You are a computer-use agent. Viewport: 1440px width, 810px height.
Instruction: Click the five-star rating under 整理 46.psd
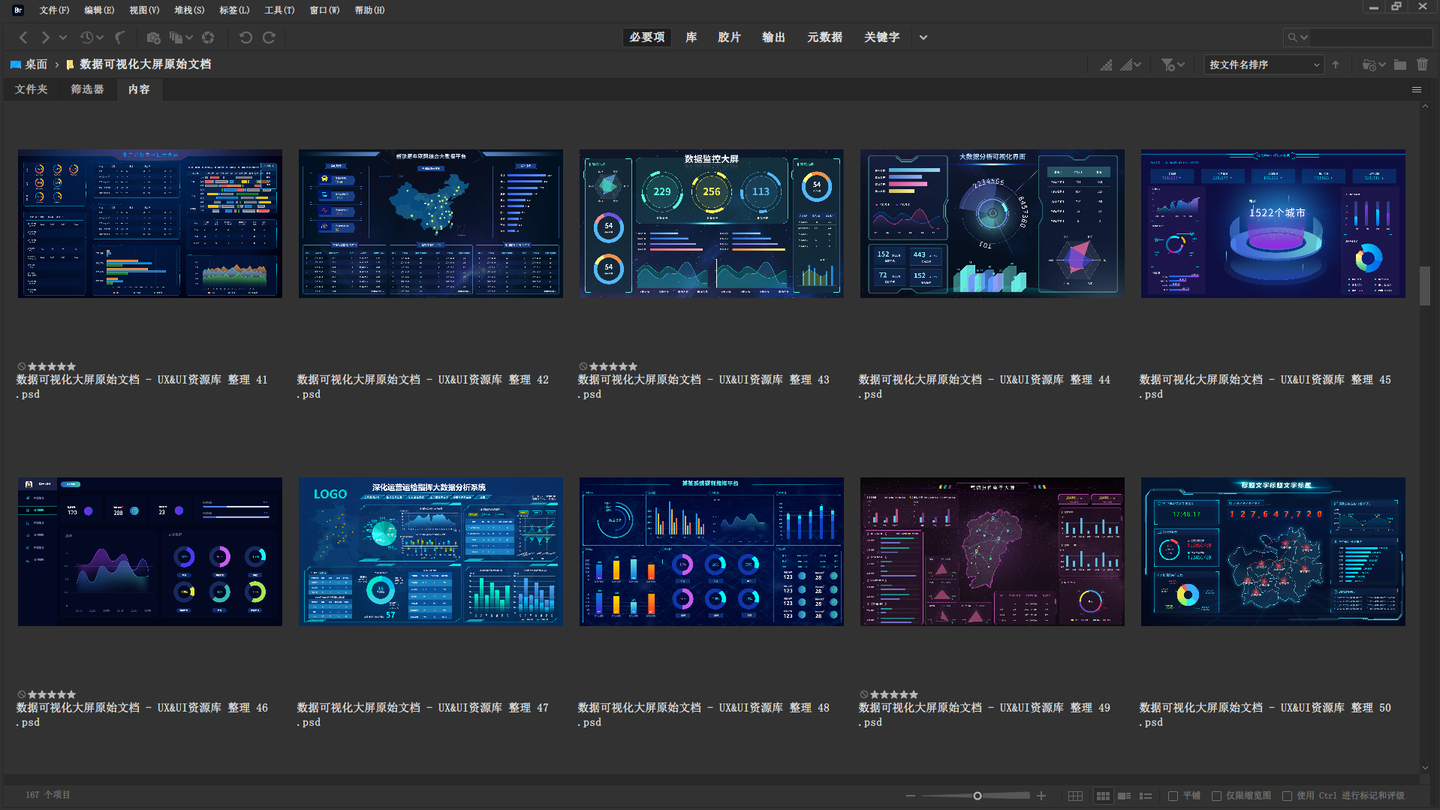(x=51, y=694)
